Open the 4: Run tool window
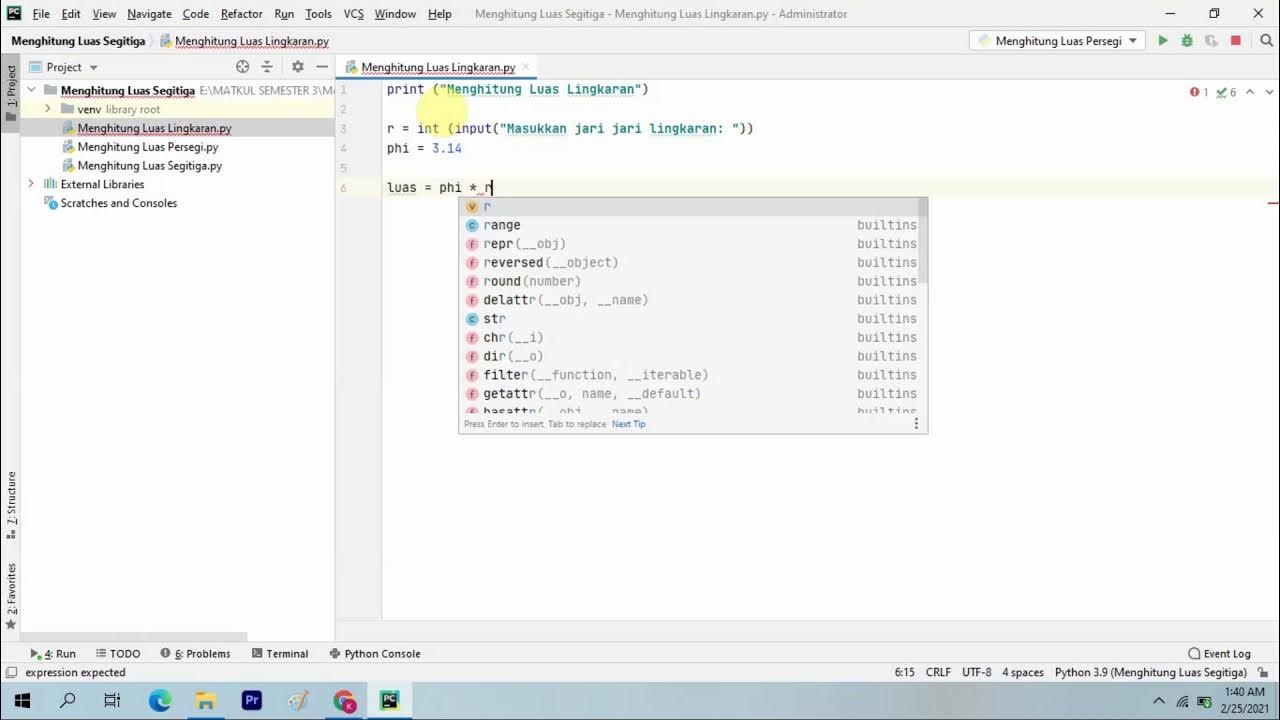The image size is (1280, 720). 53,654
